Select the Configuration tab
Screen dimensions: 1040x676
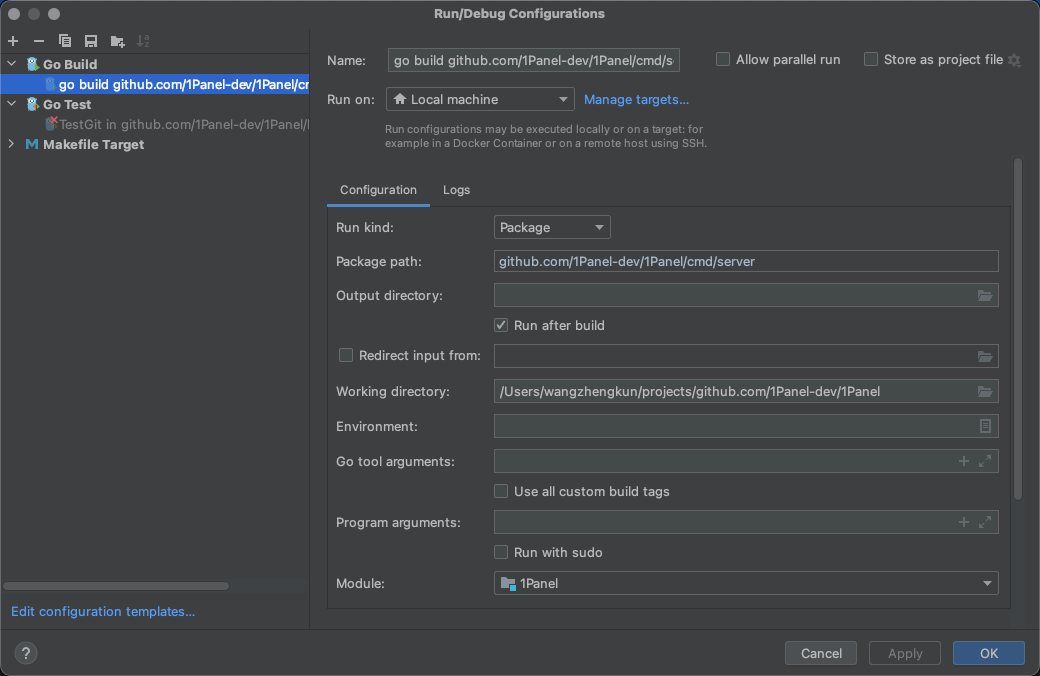point(378,190)
